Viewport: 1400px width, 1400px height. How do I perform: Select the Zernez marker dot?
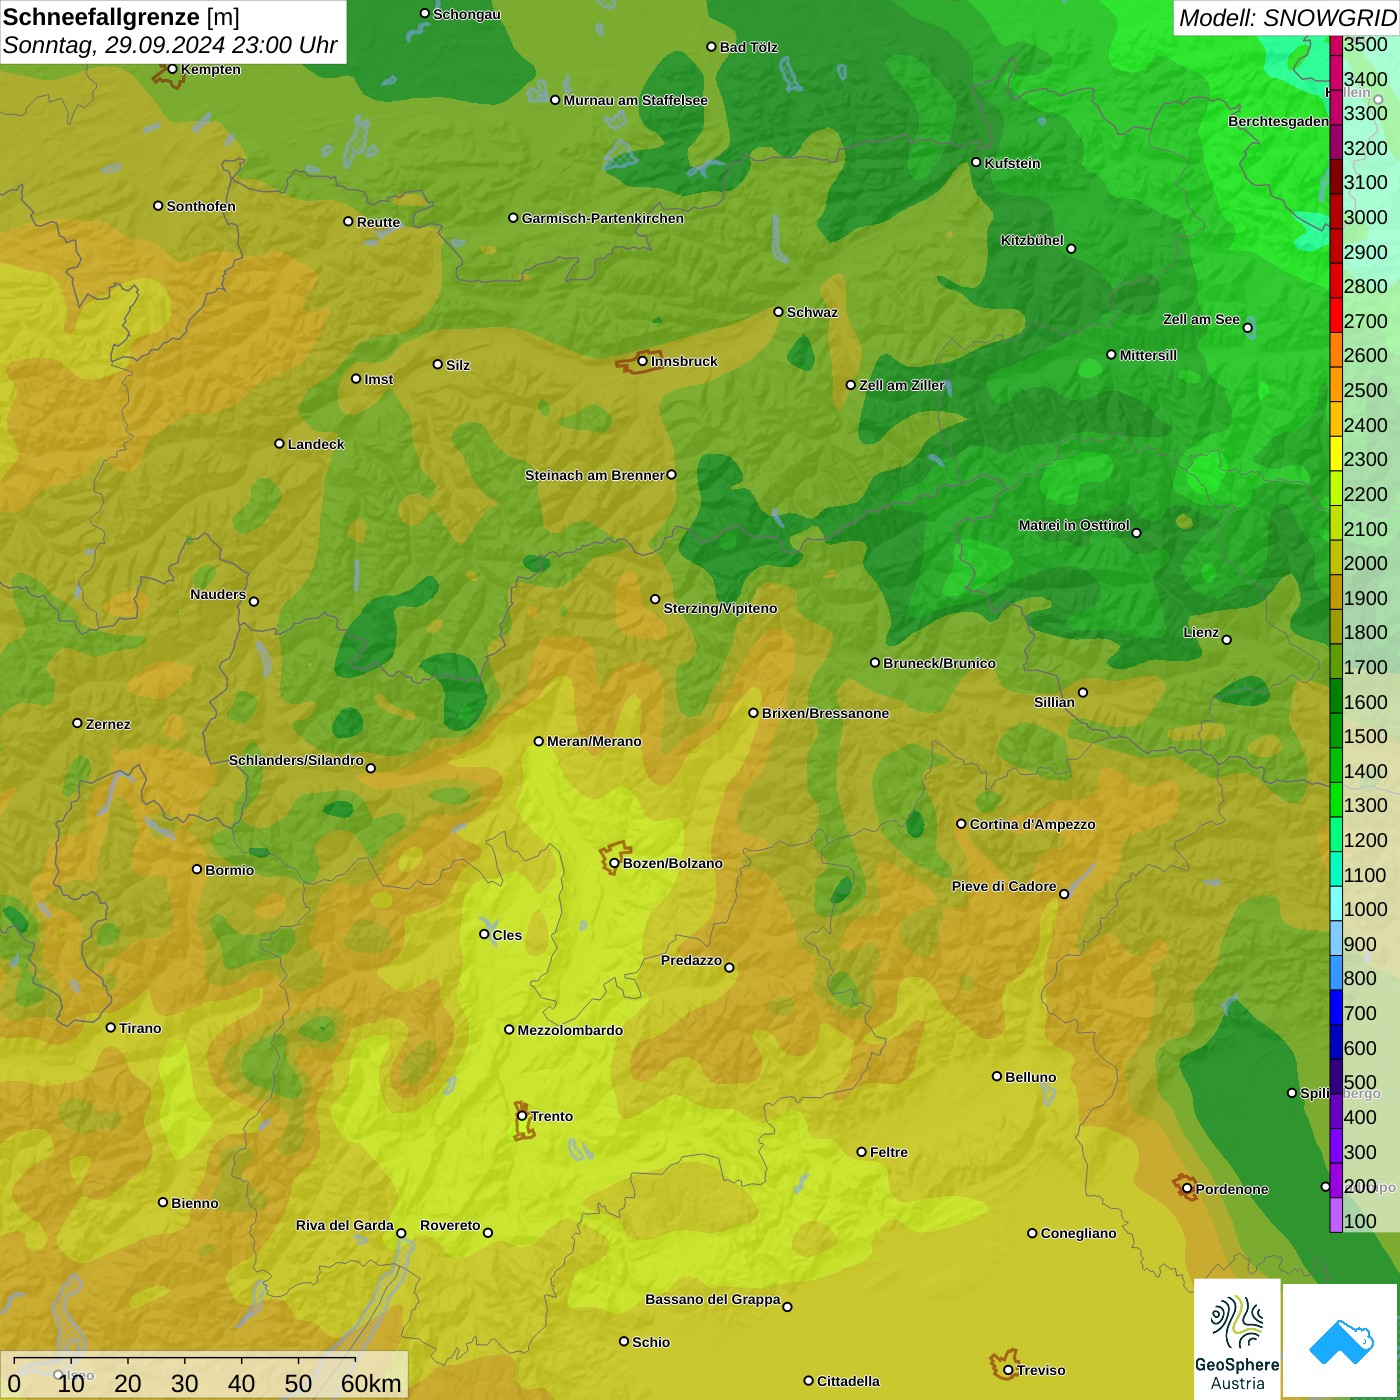coord(78,723)
